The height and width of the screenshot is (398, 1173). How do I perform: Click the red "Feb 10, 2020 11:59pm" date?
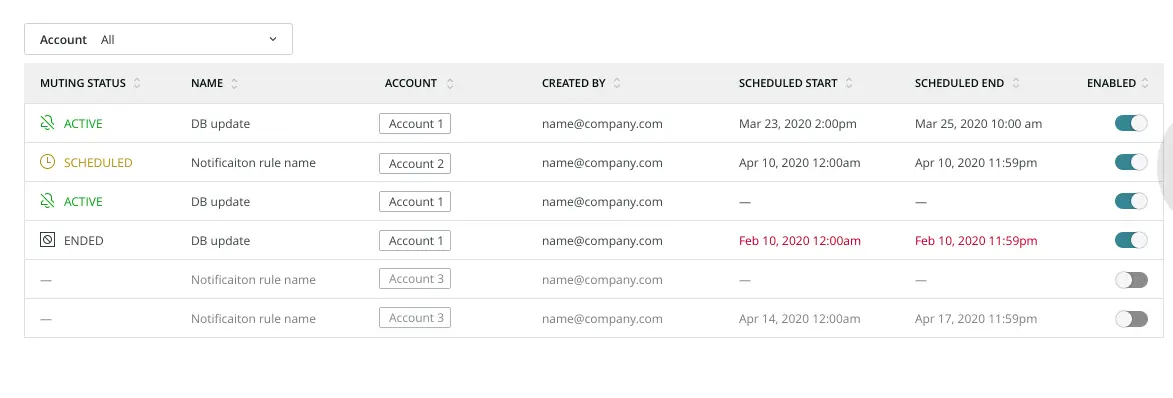pyautogui.click(x=976, y=241)
